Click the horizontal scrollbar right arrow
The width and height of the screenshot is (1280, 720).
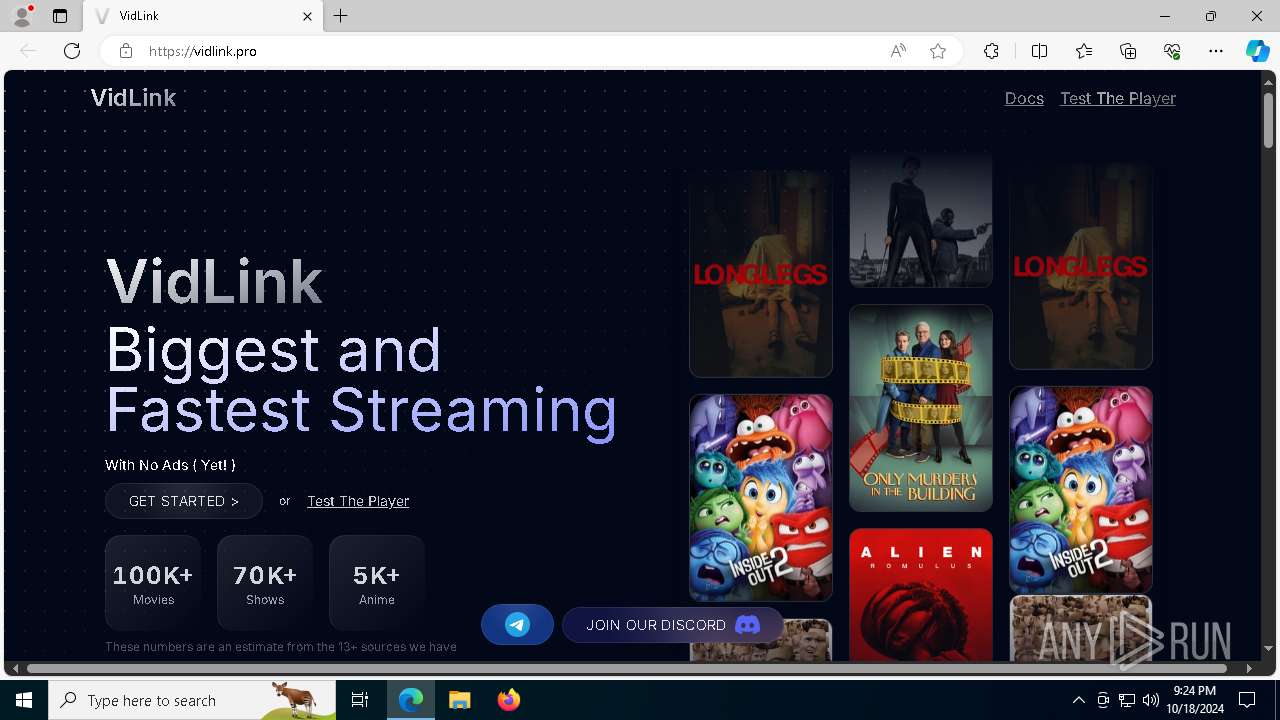1249,668
